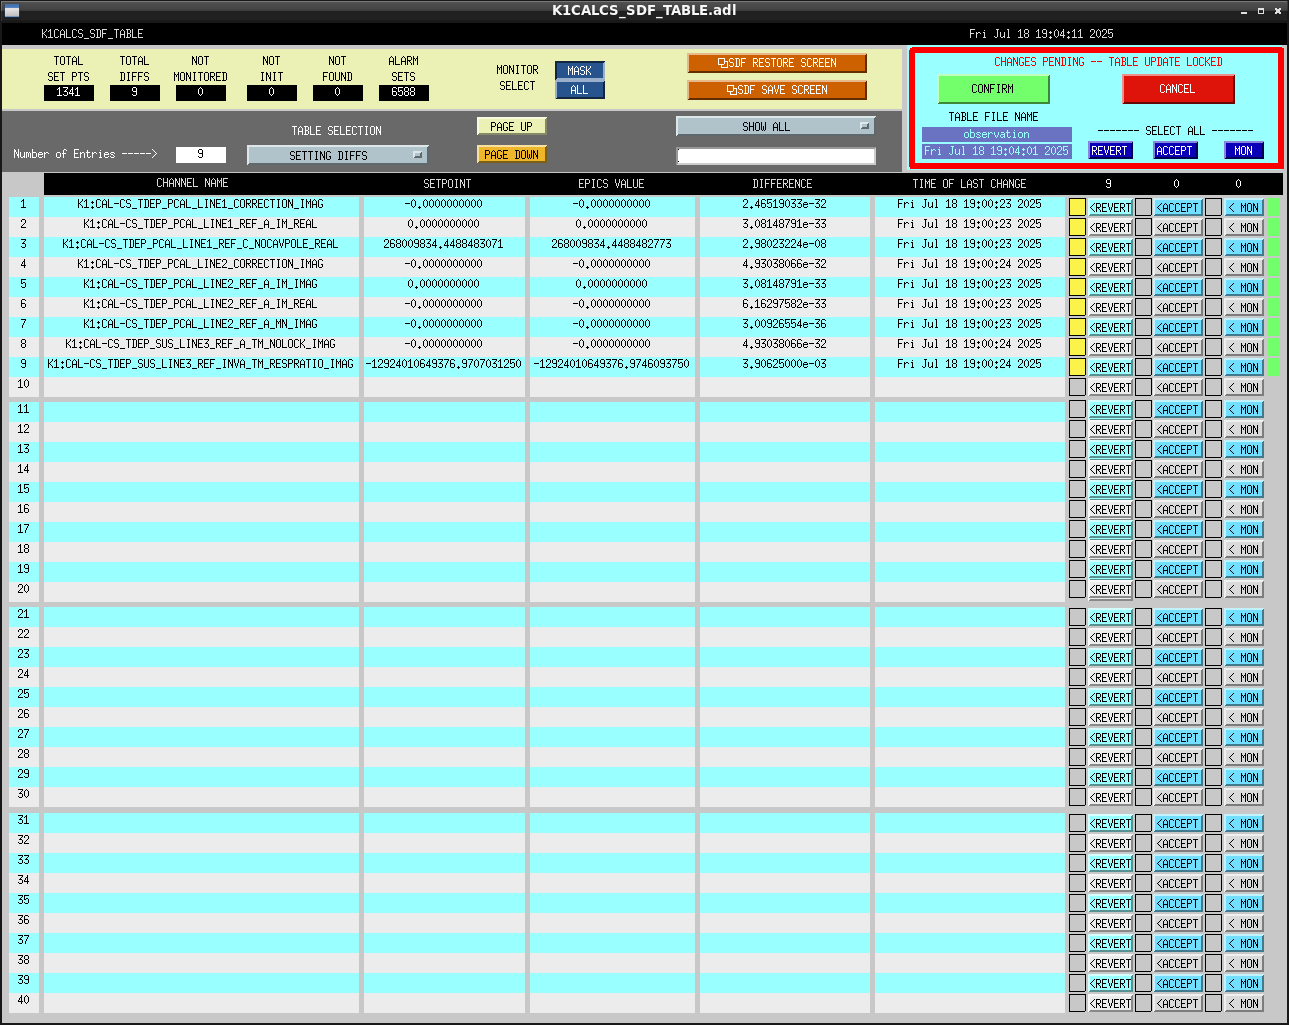Select channel K1:CAL-CS_TDEP_SUS_LINE3_REF_A_TM_NOLOCK_IMAG
This screenshot has height=1025, width=1289.
201,344
